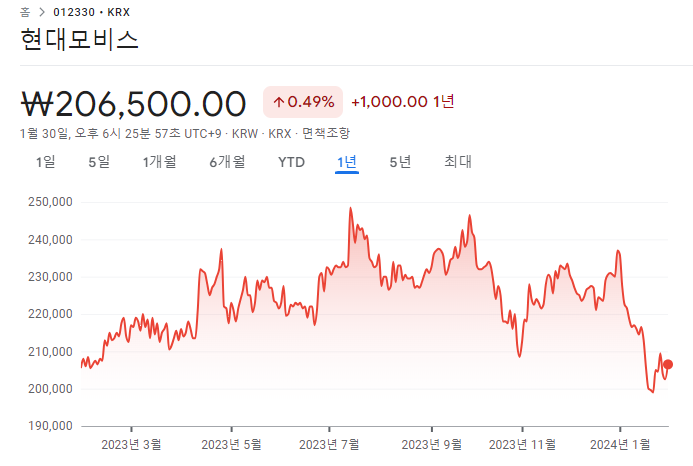The width and height of the screenshot is (693, 466).
Task: Click the 200,000 y-axis label
Action: click(50, 389)
